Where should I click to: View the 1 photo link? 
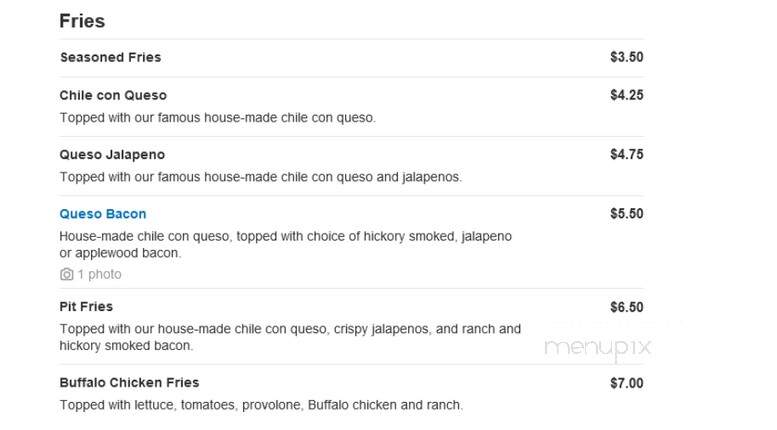pyautogui.click(x=99, y=274)
